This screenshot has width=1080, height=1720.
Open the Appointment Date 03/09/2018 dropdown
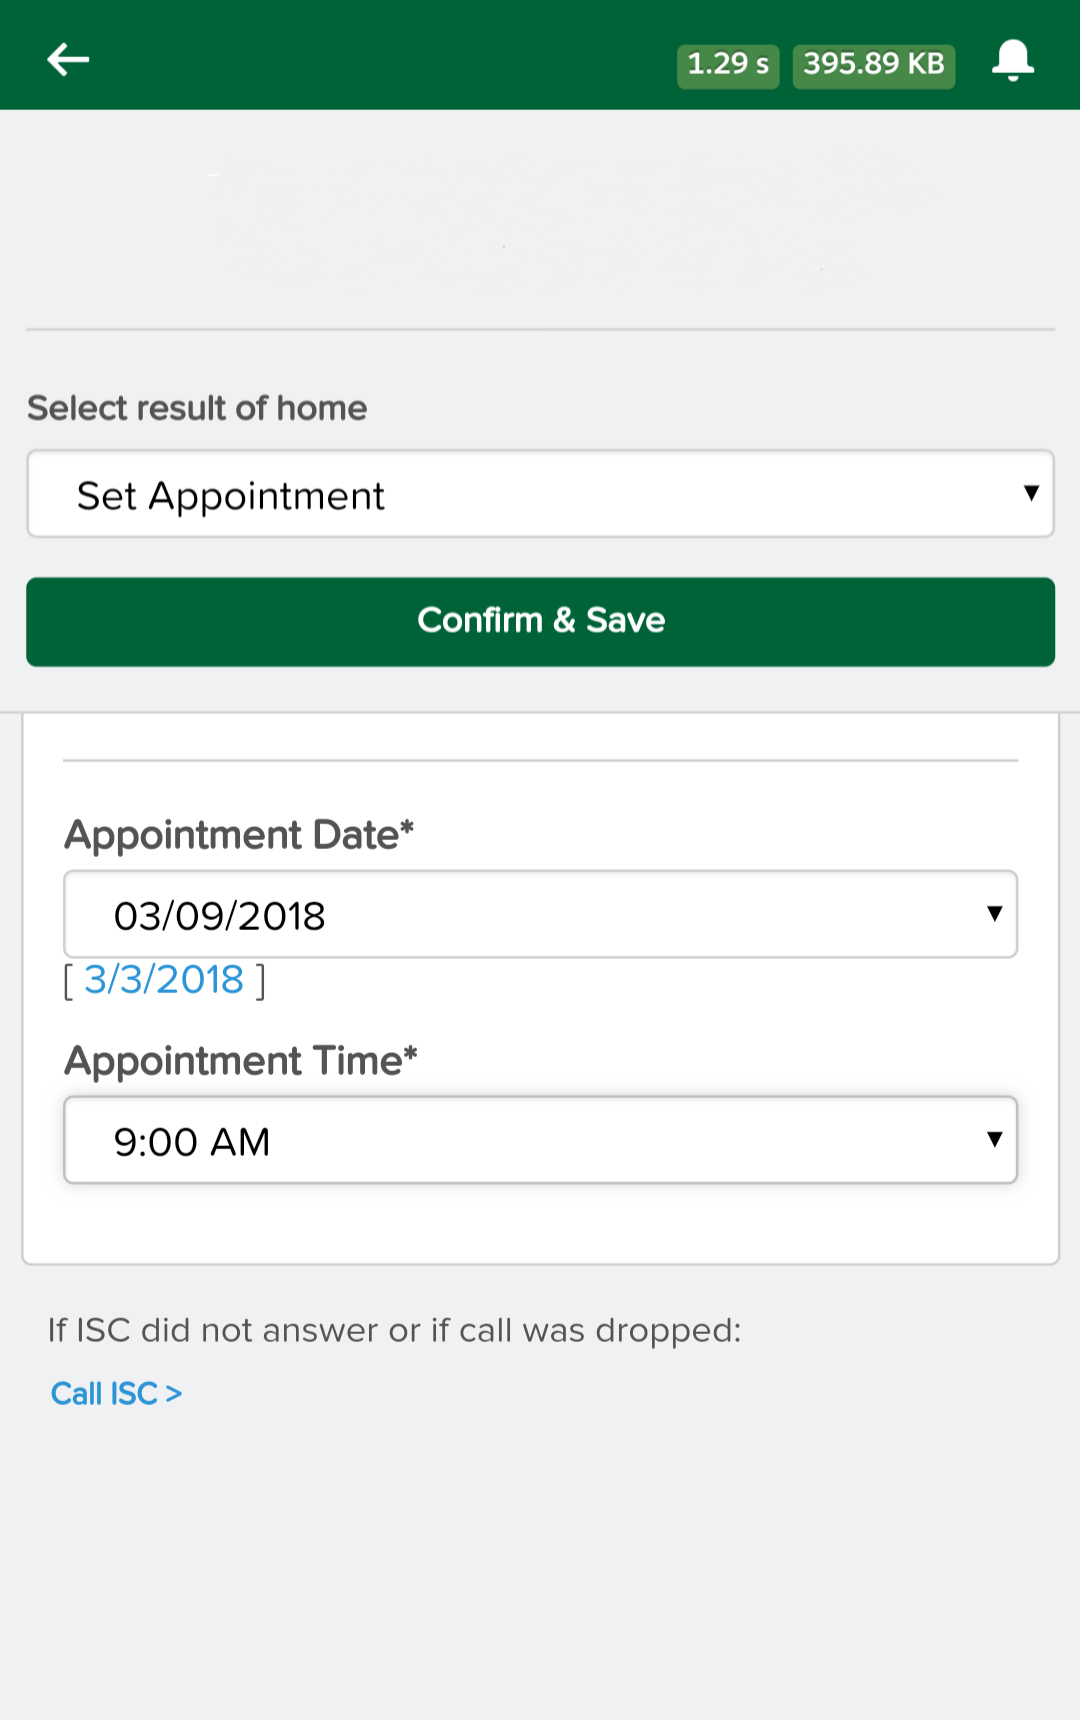540,914
